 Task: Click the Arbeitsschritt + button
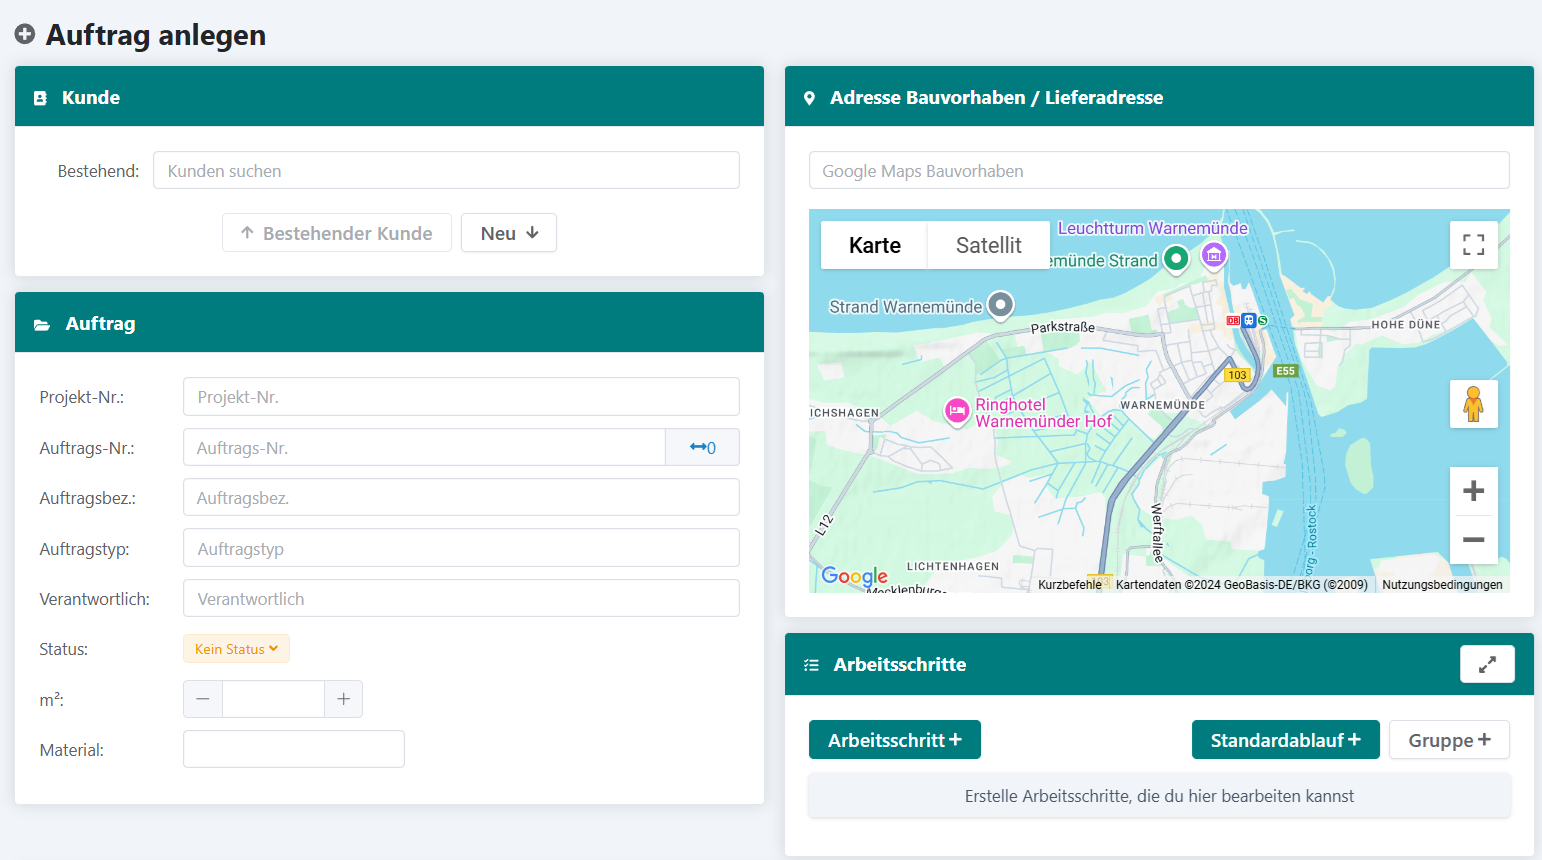click(894, 740)
